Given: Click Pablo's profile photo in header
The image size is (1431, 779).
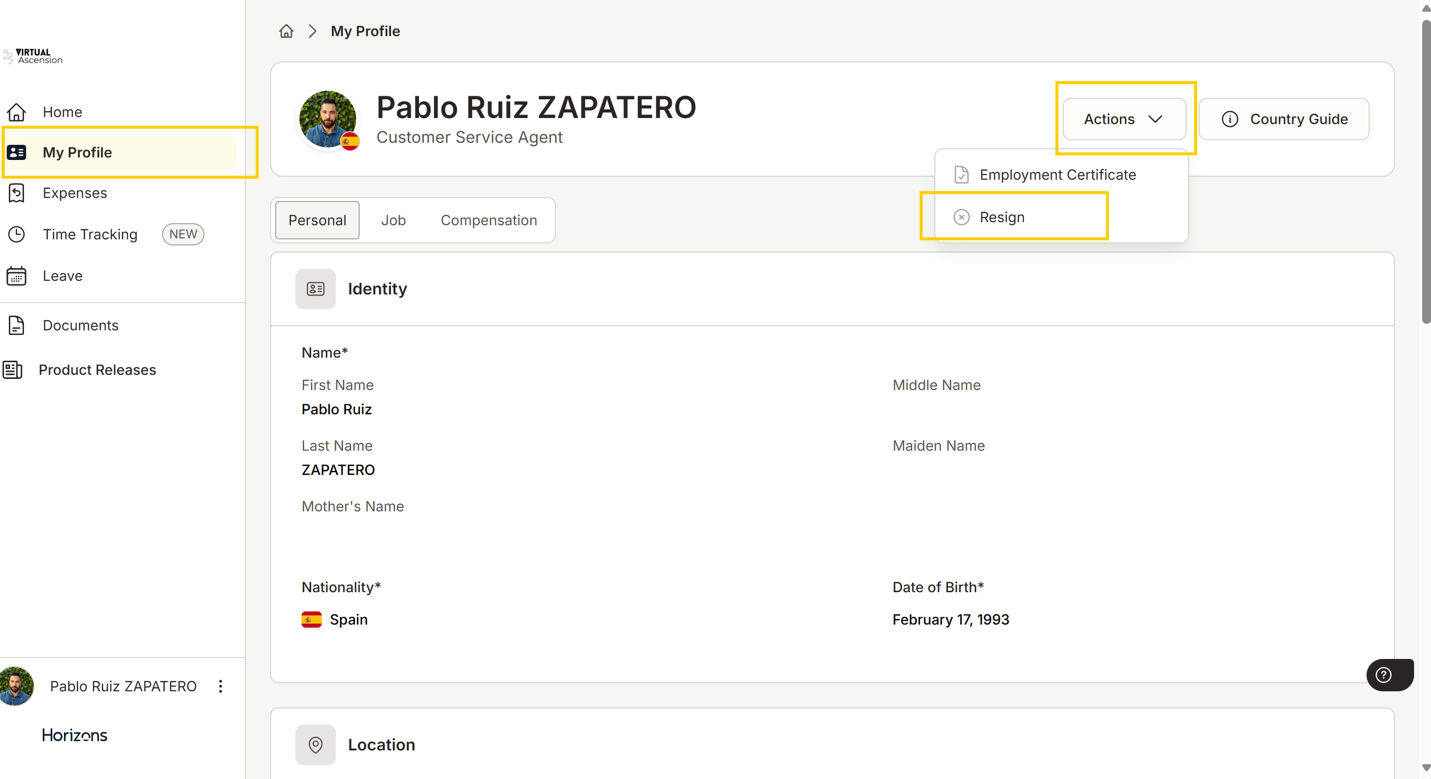Looking at the screenshot, I should 328,119.
